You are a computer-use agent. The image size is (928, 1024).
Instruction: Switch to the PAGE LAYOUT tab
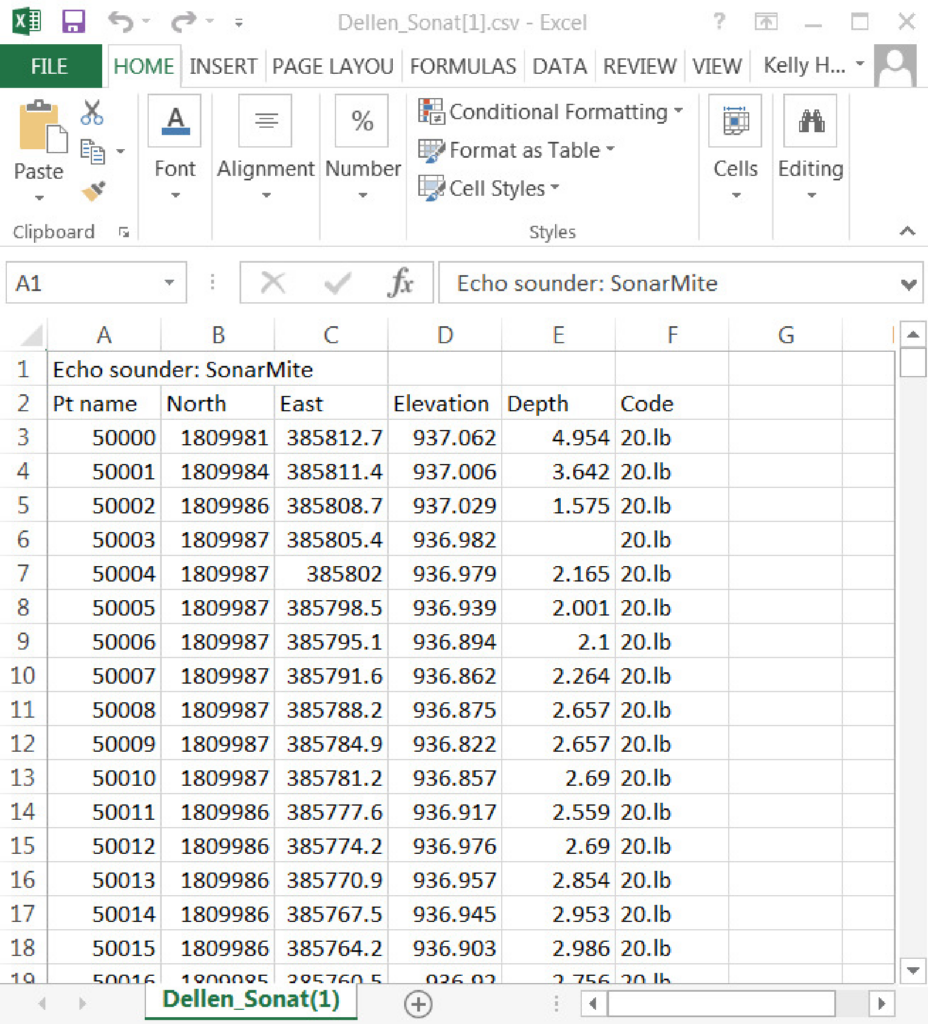332,66
